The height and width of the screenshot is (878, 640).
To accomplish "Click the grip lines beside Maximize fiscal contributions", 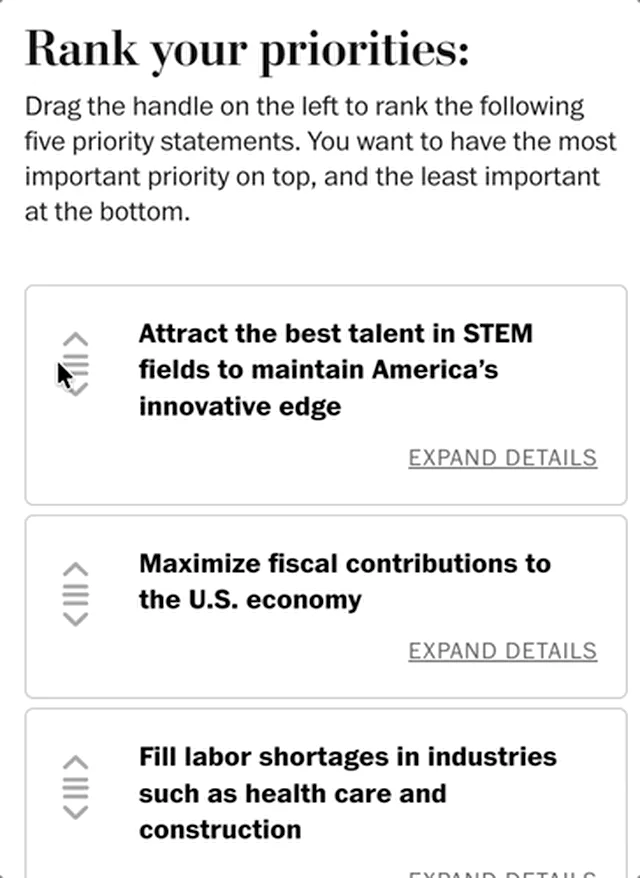I will point(76,594).
